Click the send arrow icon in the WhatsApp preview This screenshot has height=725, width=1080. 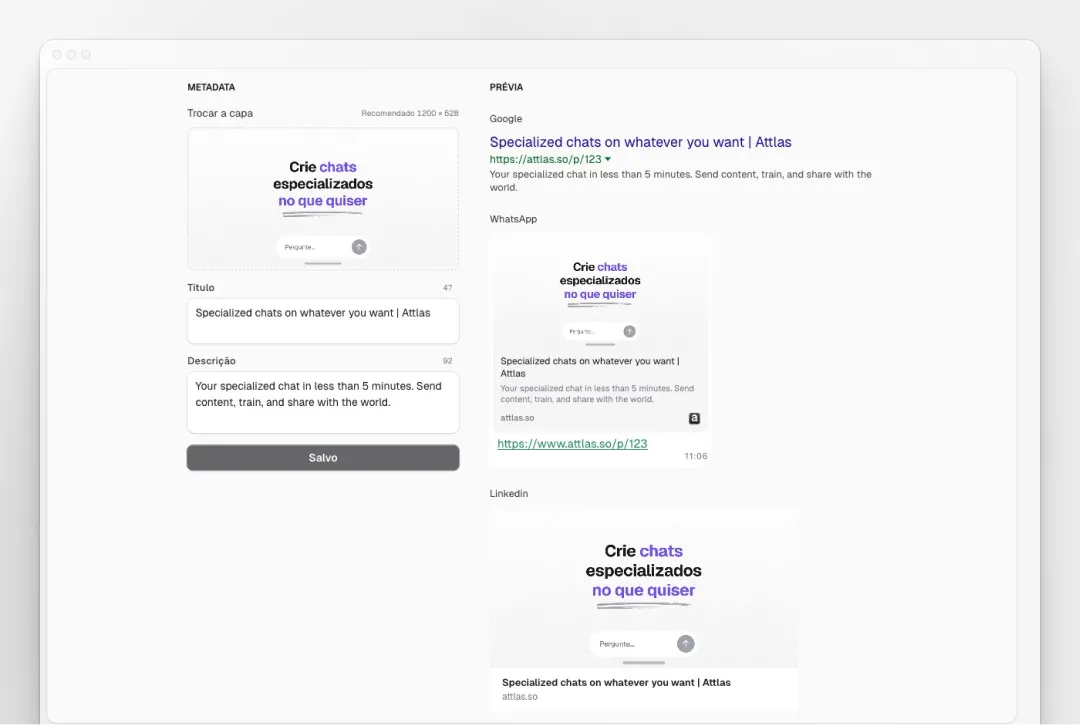629,330
